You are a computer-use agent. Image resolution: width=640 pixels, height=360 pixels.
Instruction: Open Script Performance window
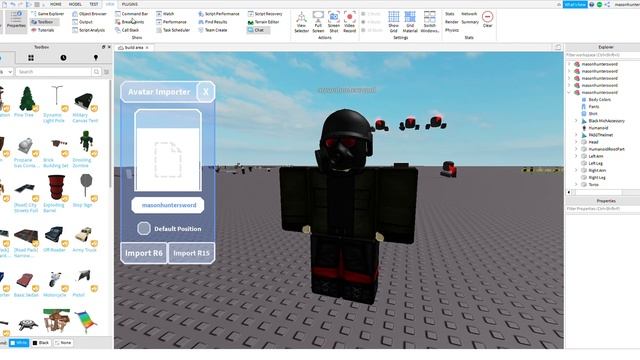[x=219, y=13]
